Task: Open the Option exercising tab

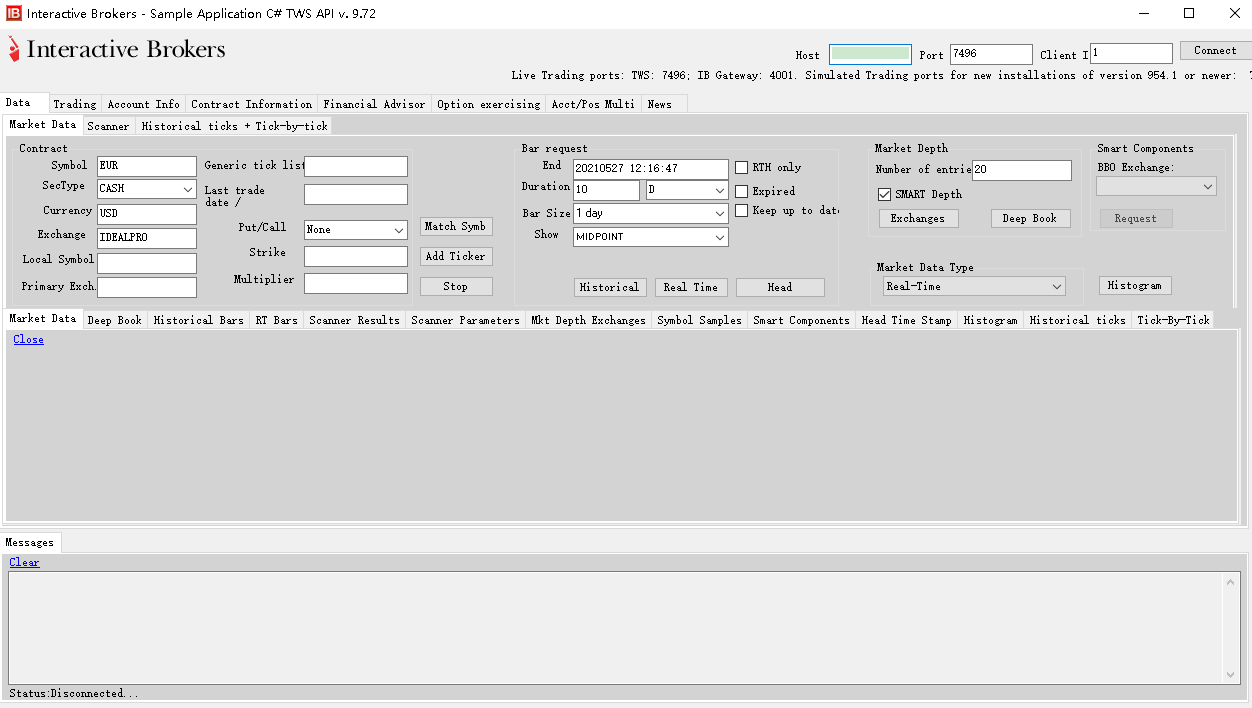Action: tap(488, 104)
